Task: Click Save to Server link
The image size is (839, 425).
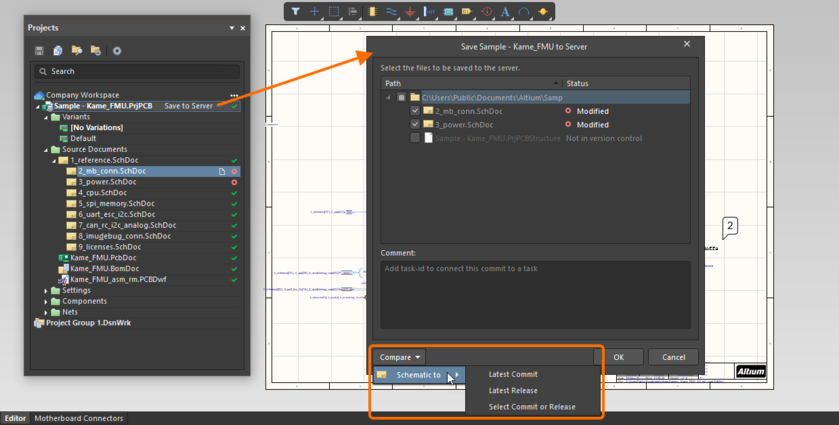Action: coord(188,106)
